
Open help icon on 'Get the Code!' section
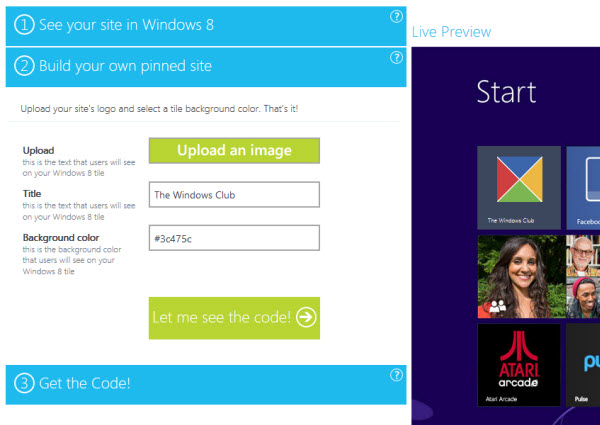click(396, 375)
